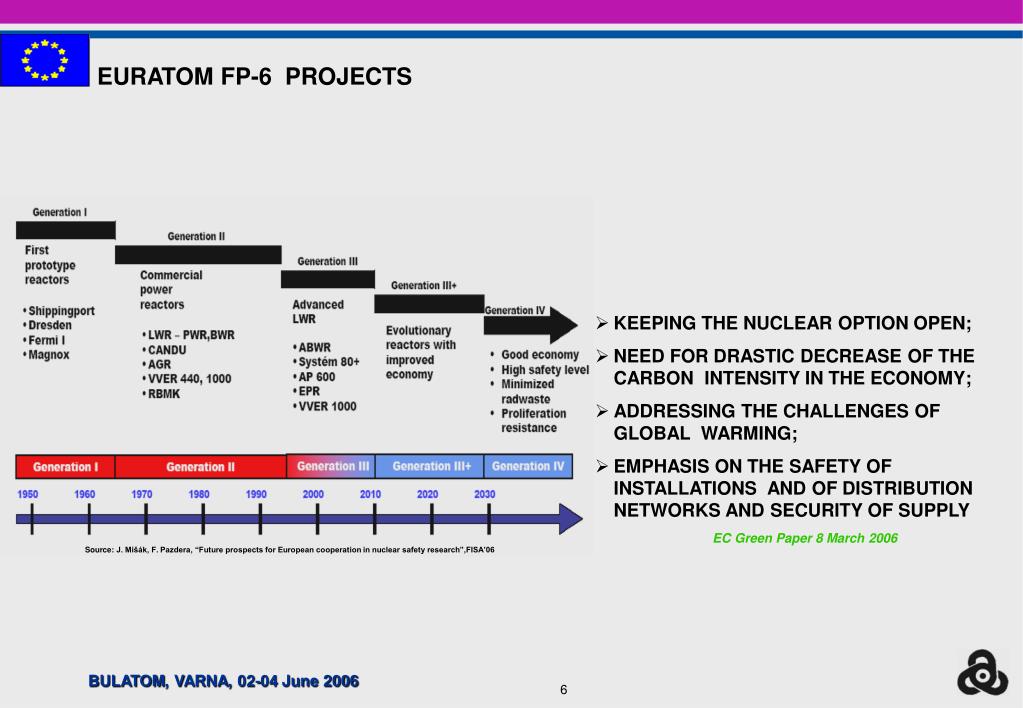Select 'EMPHASIS ON THE SAFETY OF INSTALLATIONS' text
The height and width of the screenshot is (708, 1023).
(x=793, y=488)
